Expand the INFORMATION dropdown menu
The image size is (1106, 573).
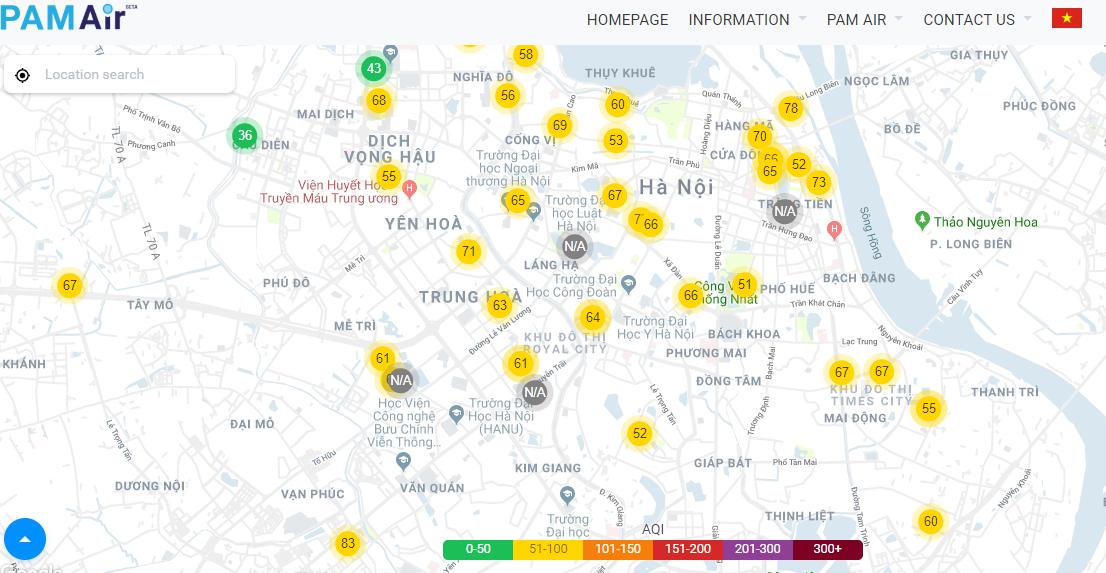(x=746, y=20)
